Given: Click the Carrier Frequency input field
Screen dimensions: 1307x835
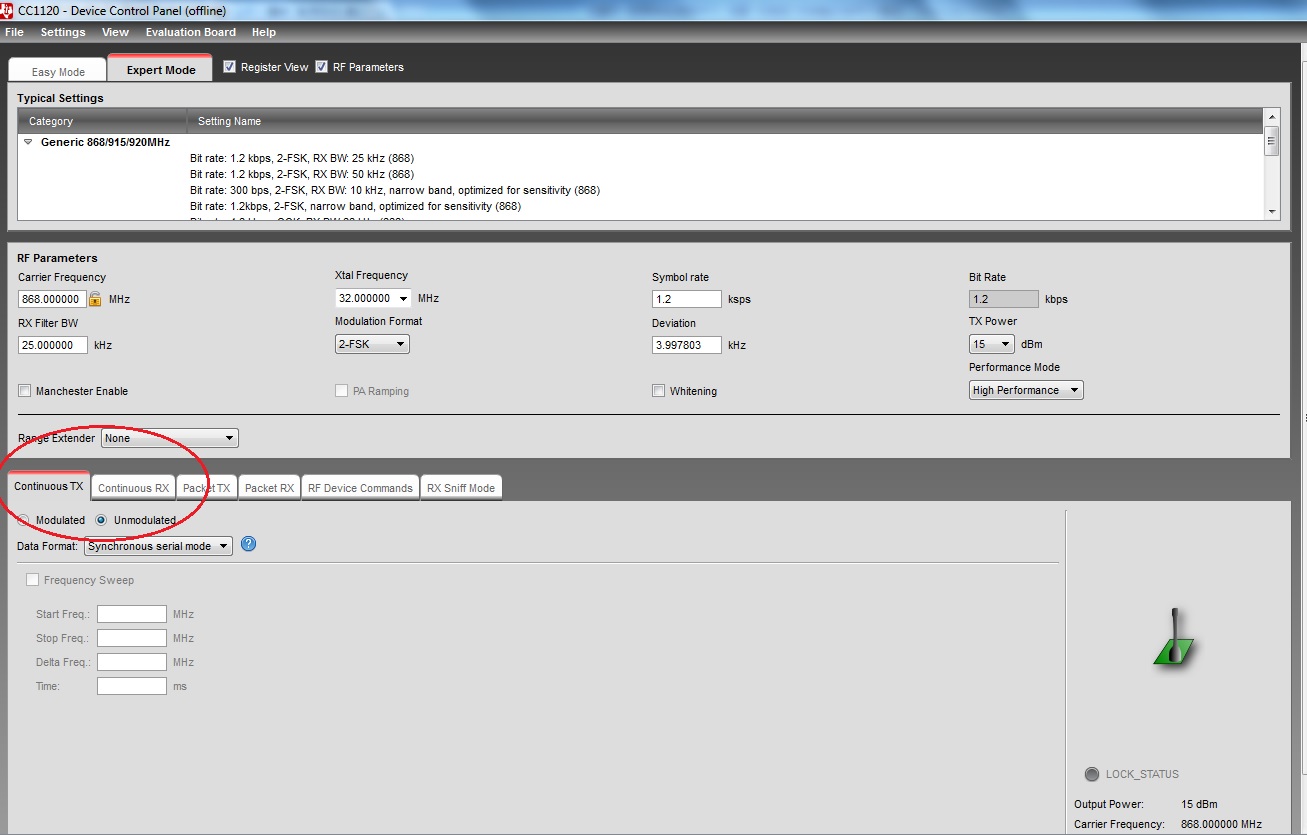Looking at the screenshot, I should pos(52,299).
